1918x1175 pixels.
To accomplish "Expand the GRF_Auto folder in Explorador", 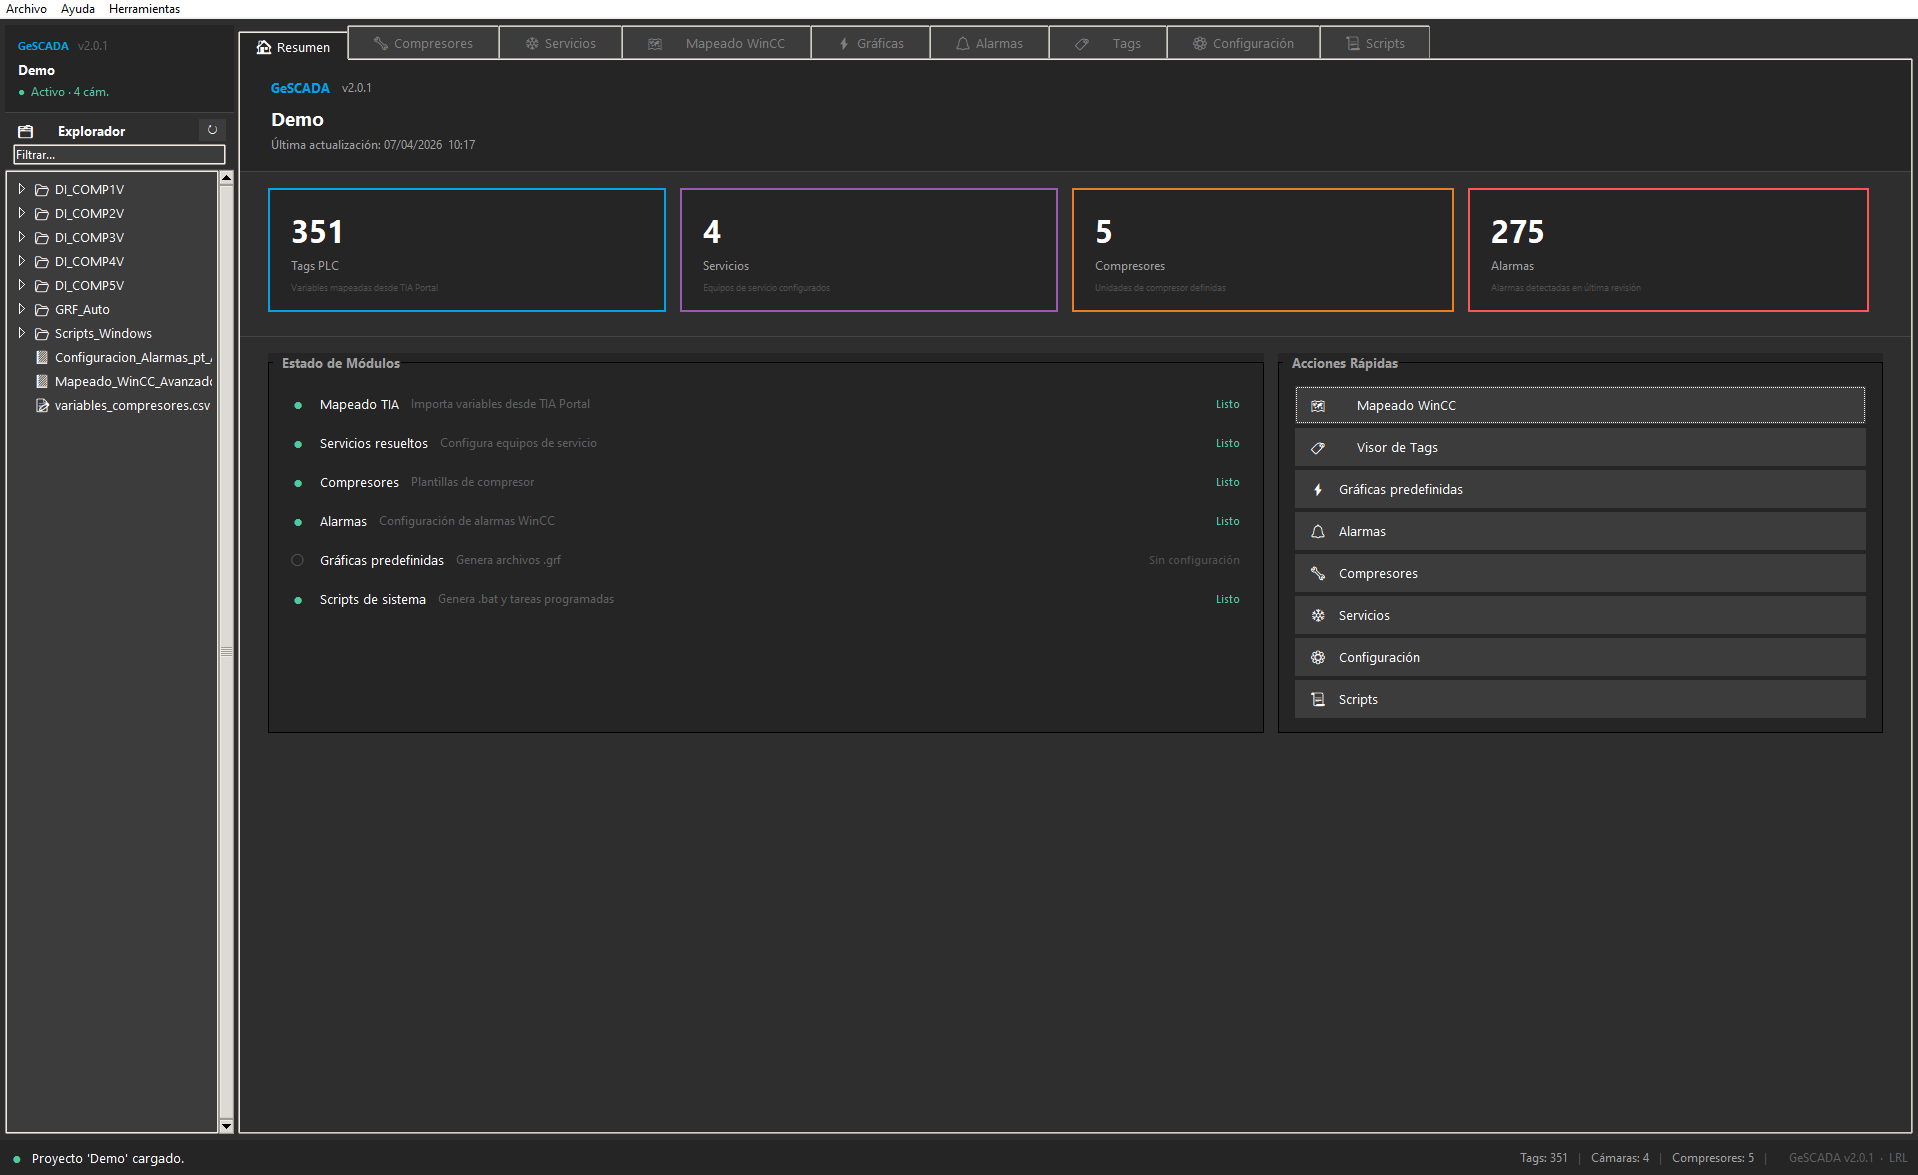I will 21,309.
